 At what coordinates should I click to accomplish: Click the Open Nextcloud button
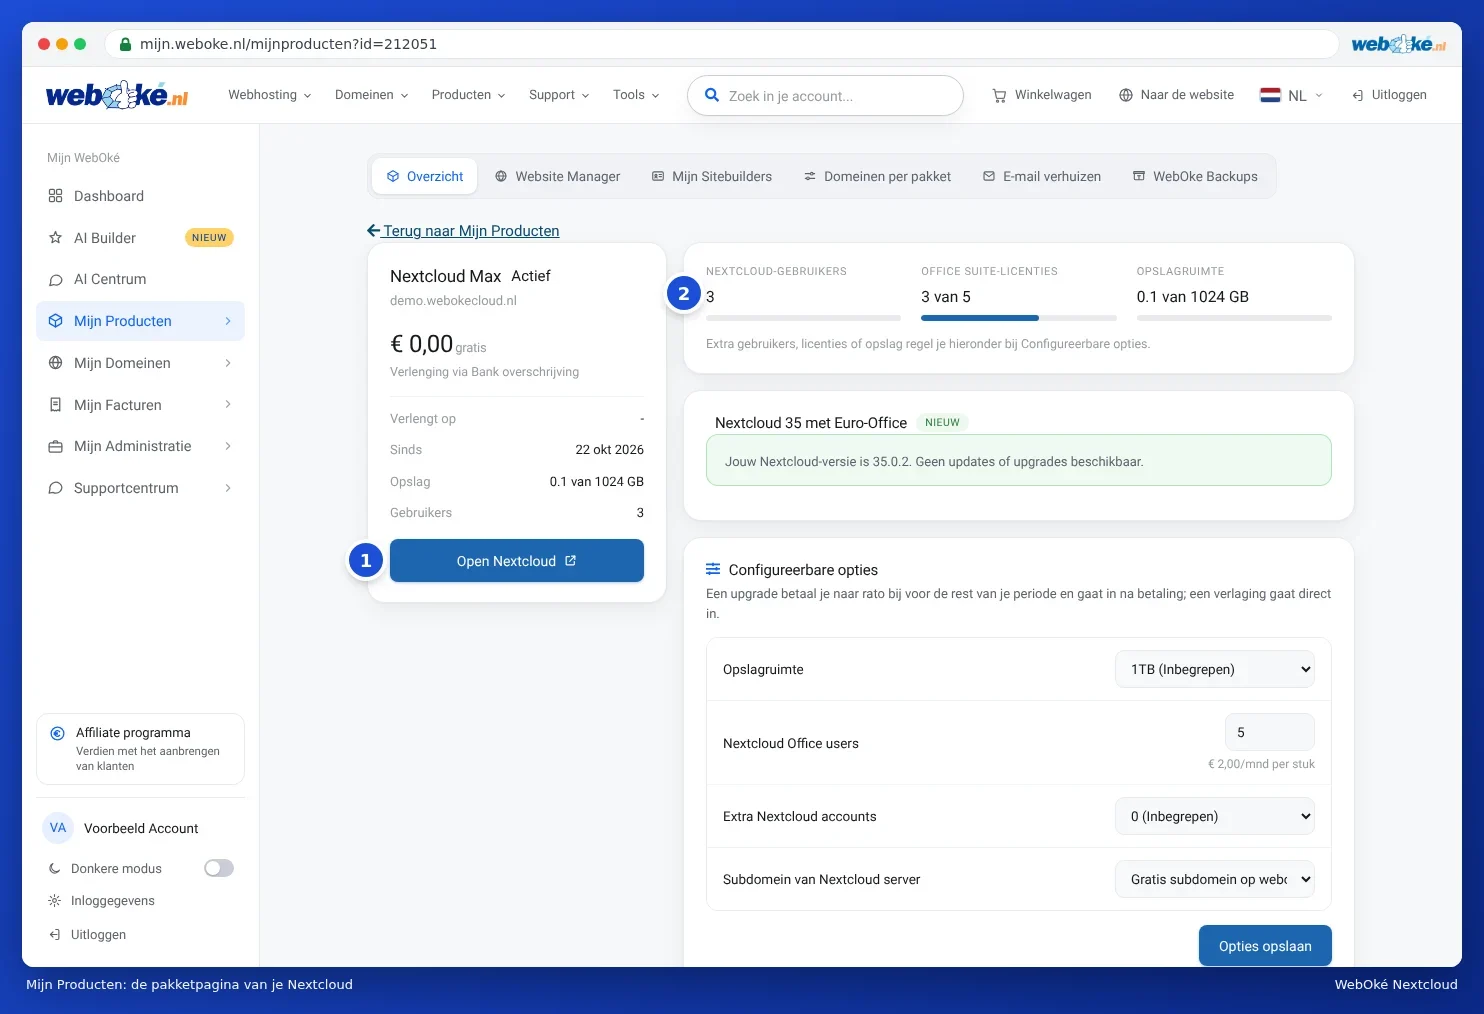coord(517,561)
